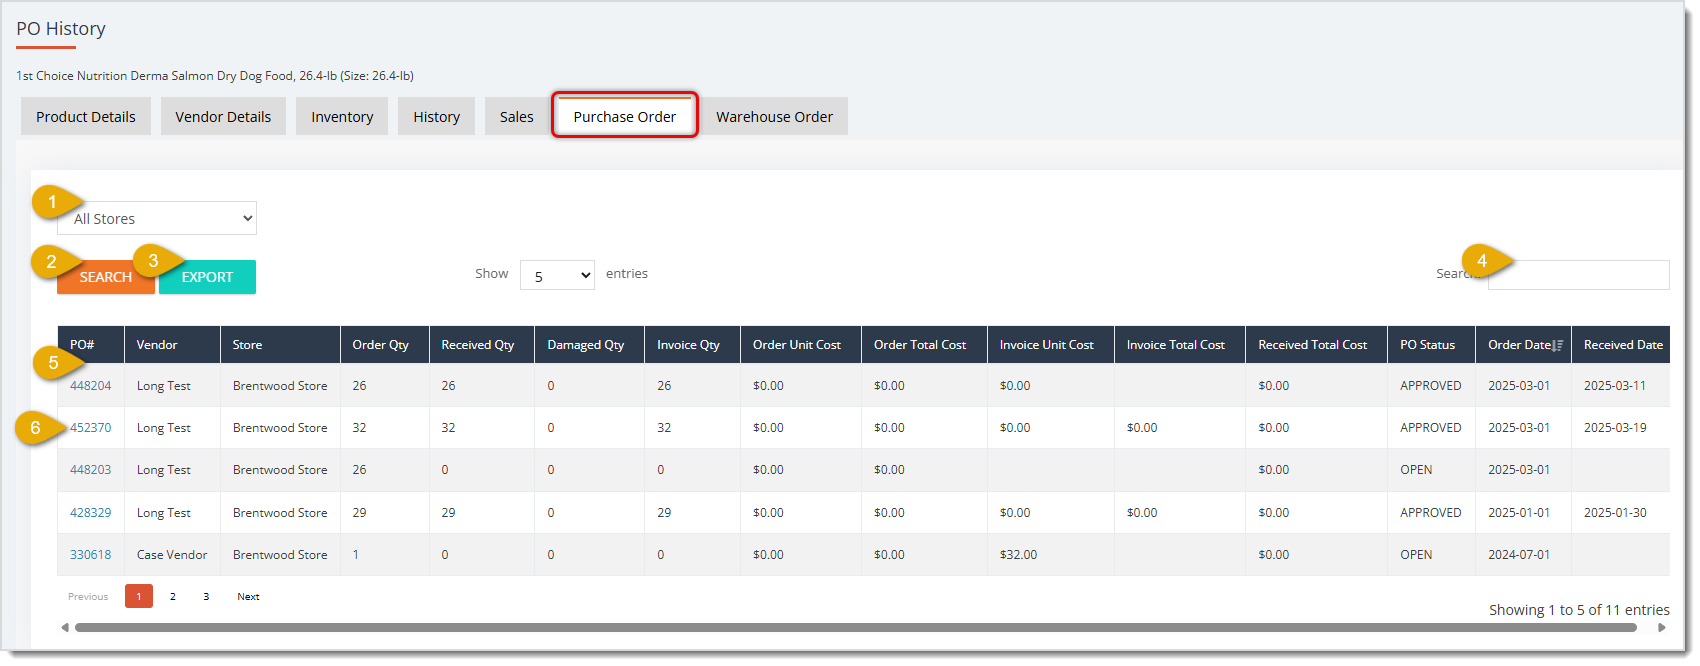Expand the All Stores dropdown

click(157, 218)
